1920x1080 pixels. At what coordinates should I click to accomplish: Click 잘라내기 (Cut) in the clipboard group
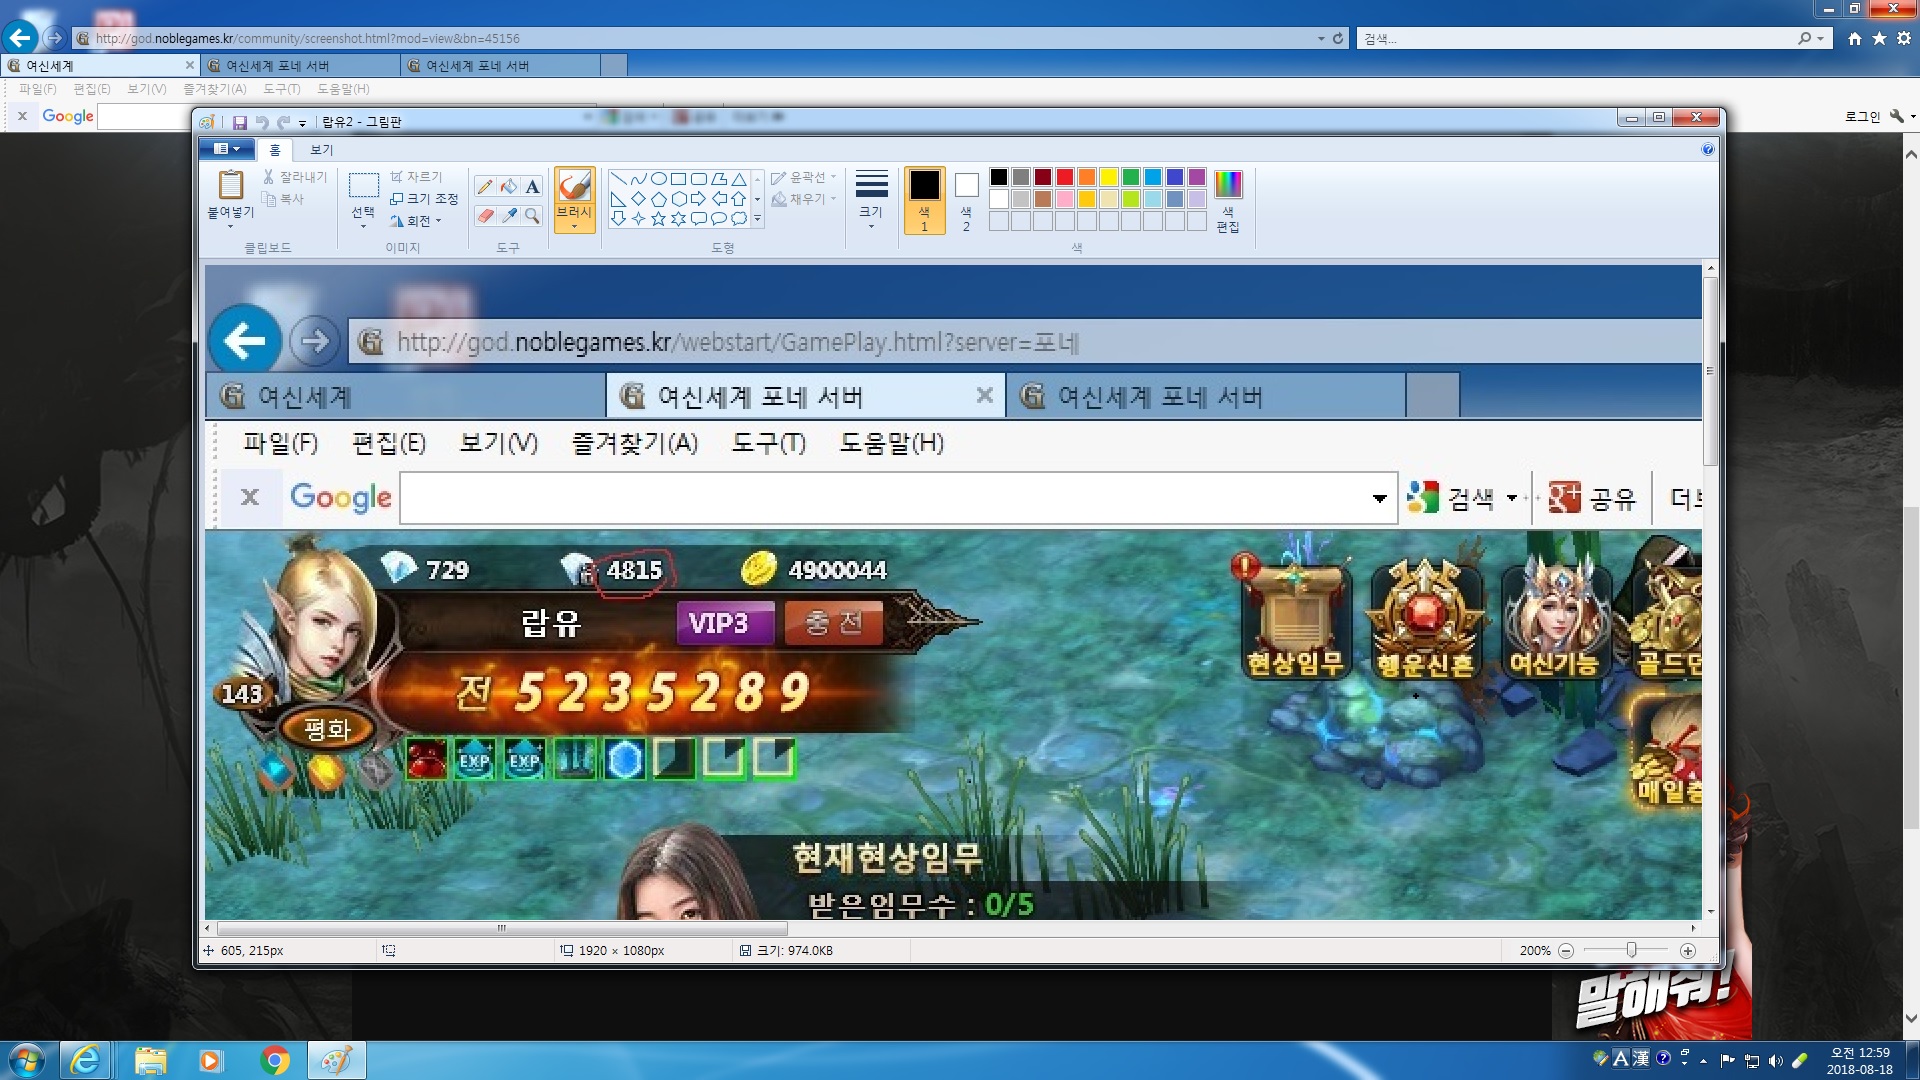coord(295,177)
